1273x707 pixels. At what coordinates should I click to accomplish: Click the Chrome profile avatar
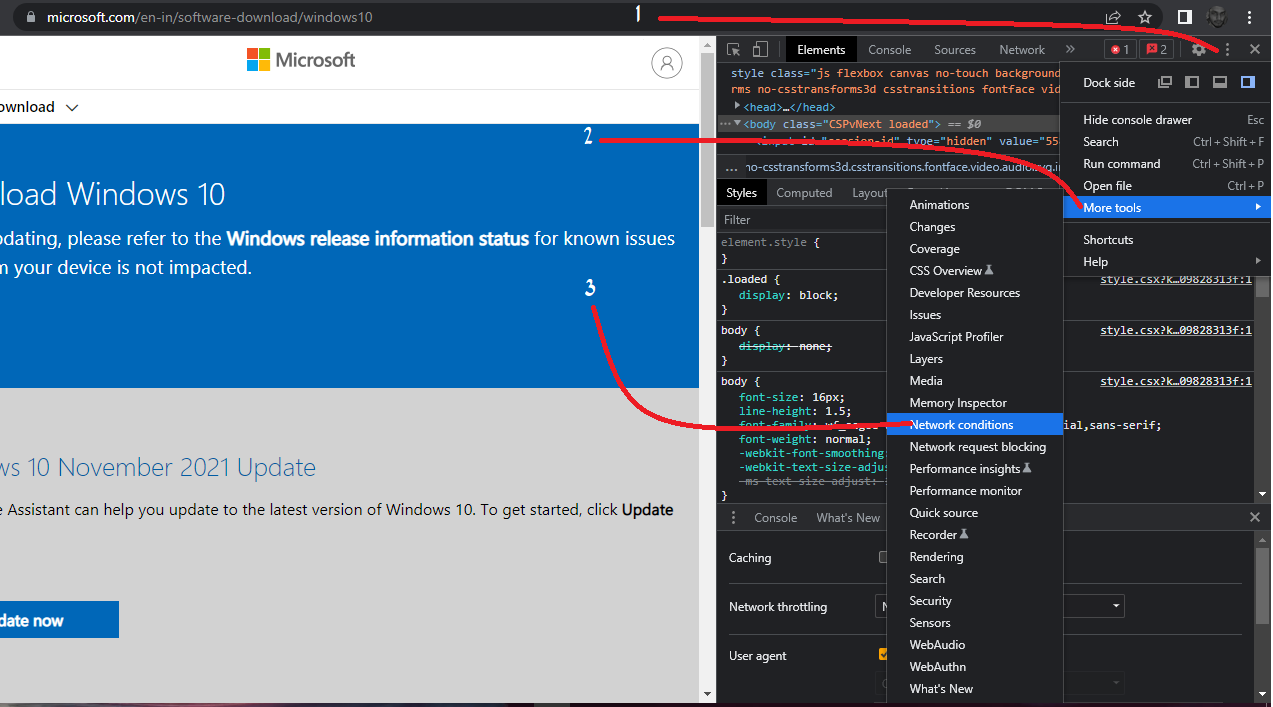pyautogui.click(x=1216, y=17)
